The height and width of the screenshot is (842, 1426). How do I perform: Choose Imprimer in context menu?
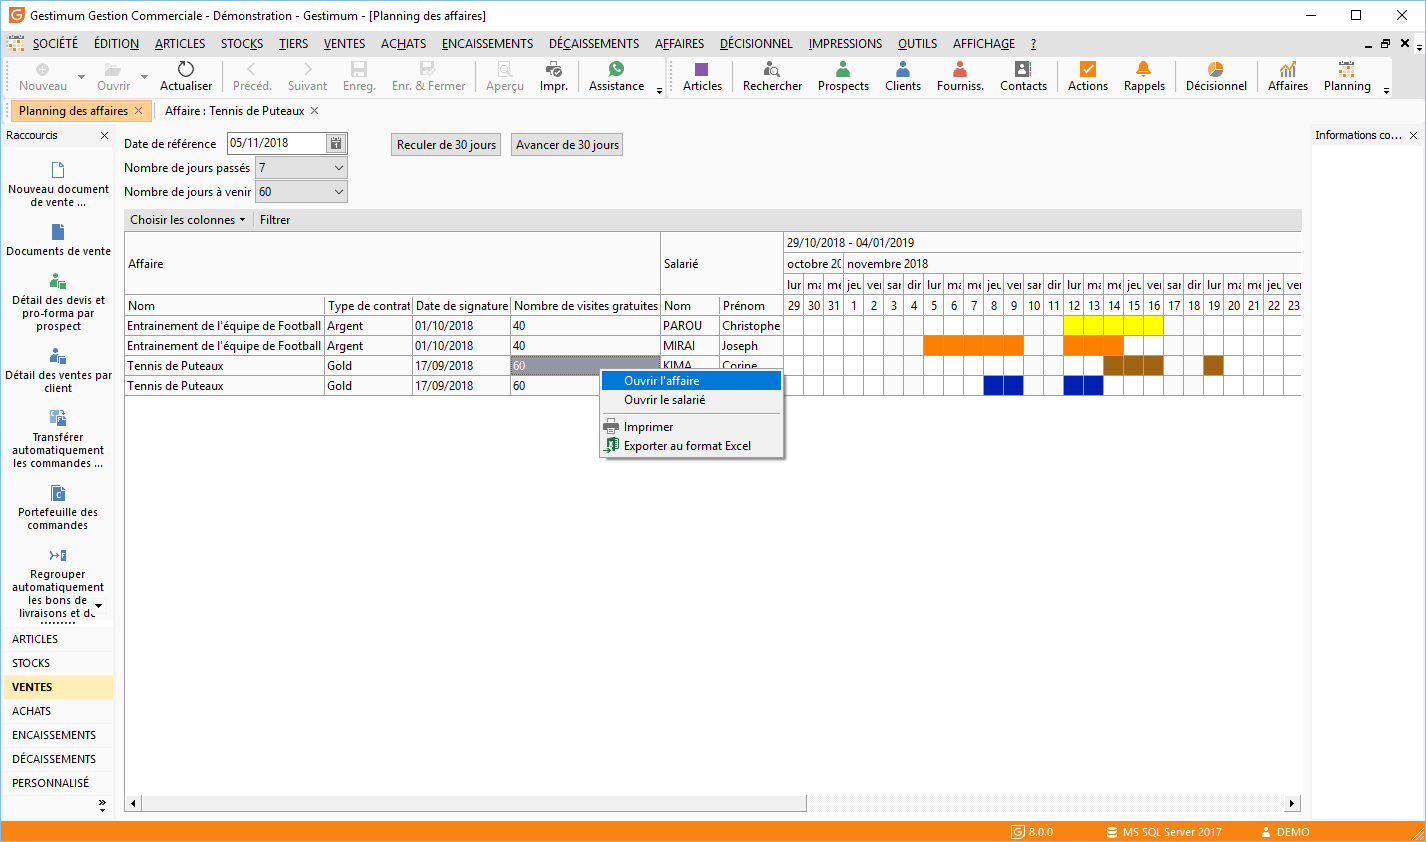pyautogui.click(x=691, y=427)
